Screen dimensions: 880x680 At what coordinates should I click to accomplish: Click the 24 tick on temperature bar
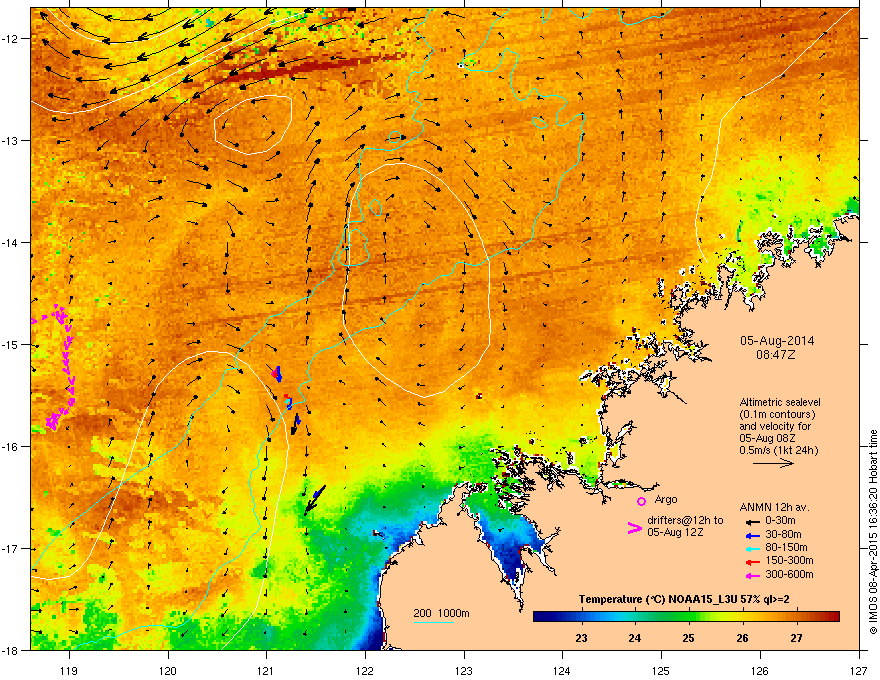coord(635,638)
